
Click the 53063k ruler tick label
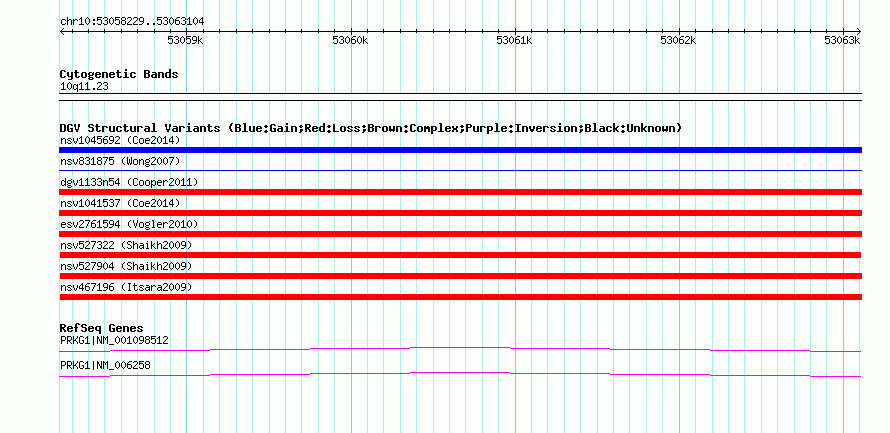[x=843, y=40]
